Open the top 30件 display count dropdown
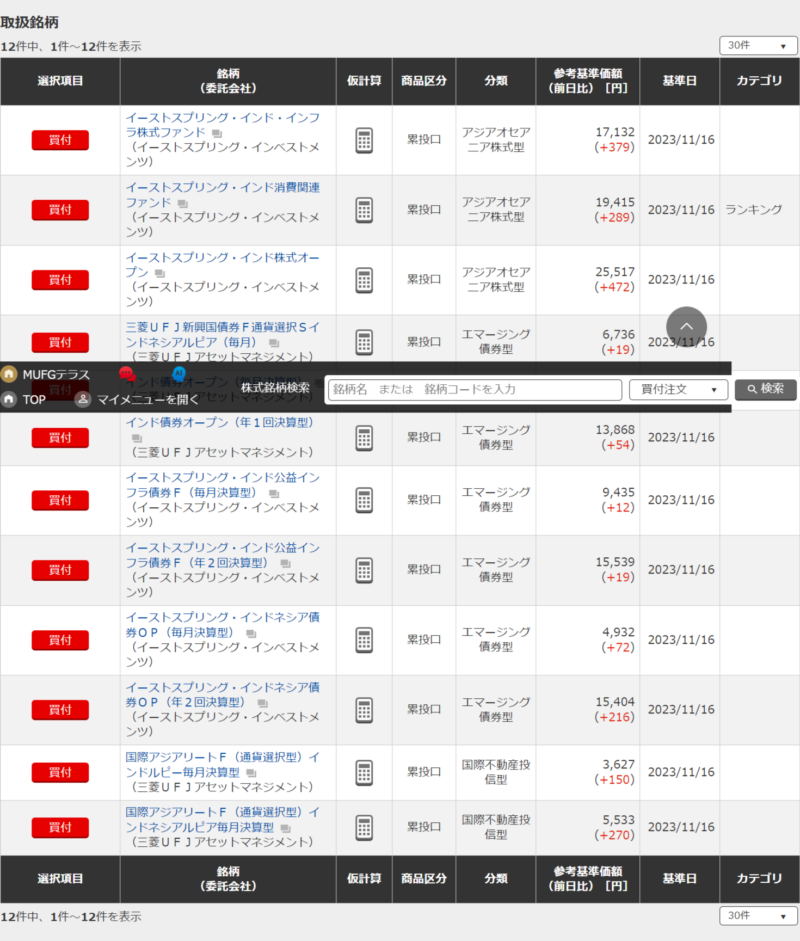 pos(758,46)
